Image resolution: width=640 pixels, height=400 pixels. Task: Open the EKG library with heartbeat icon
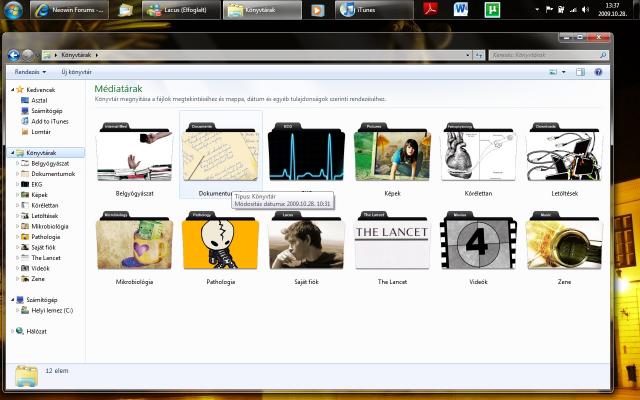click(306, 152)
